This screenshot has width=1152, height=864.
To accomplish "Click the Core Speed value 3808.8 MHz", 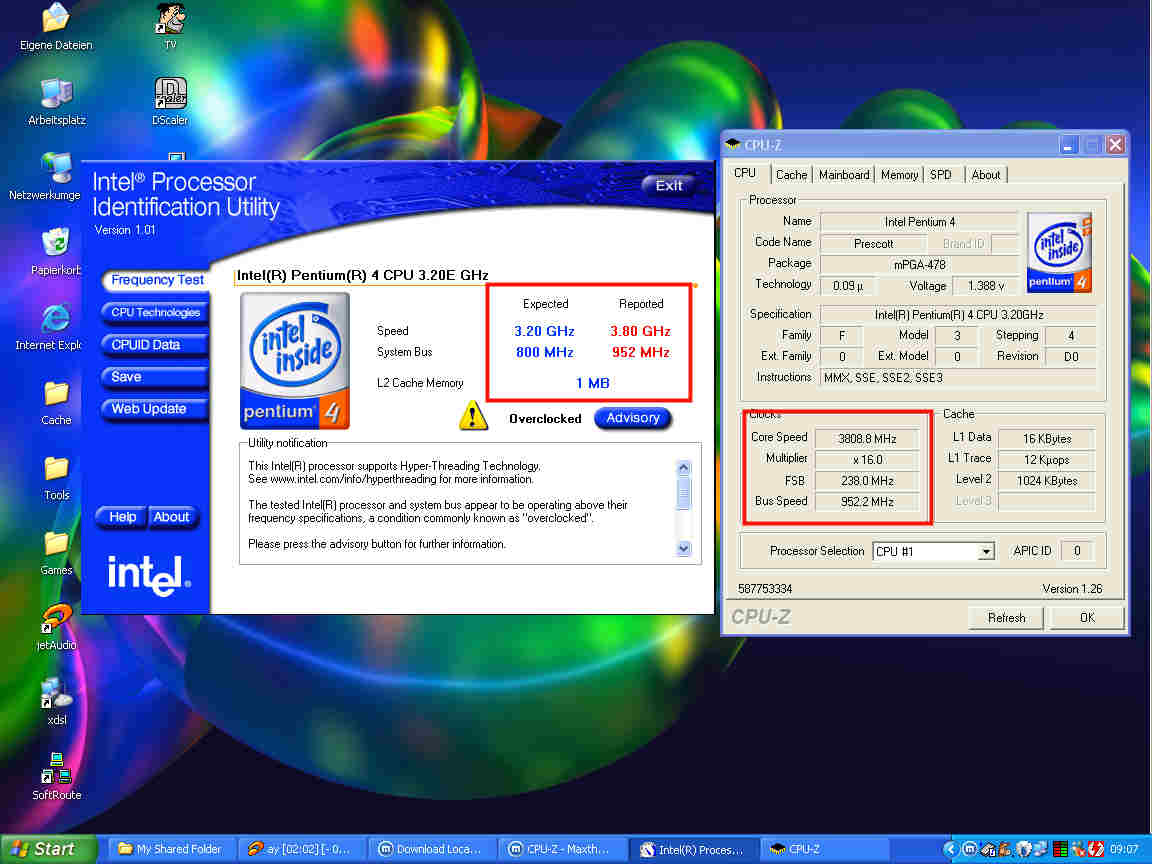I will (x=867, y=439).
